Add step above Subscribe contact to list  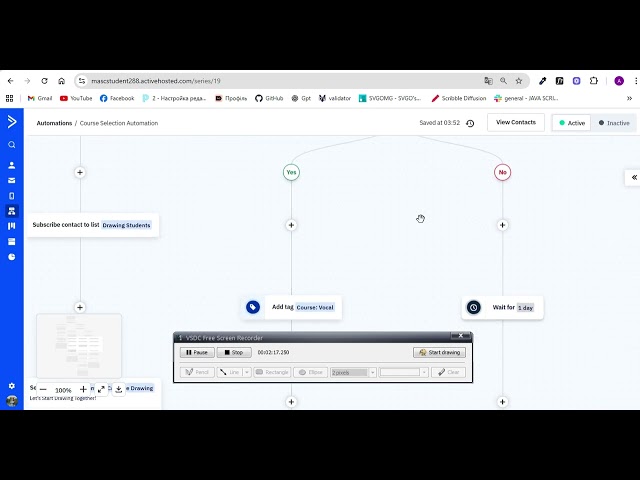[x=80, y=172]
